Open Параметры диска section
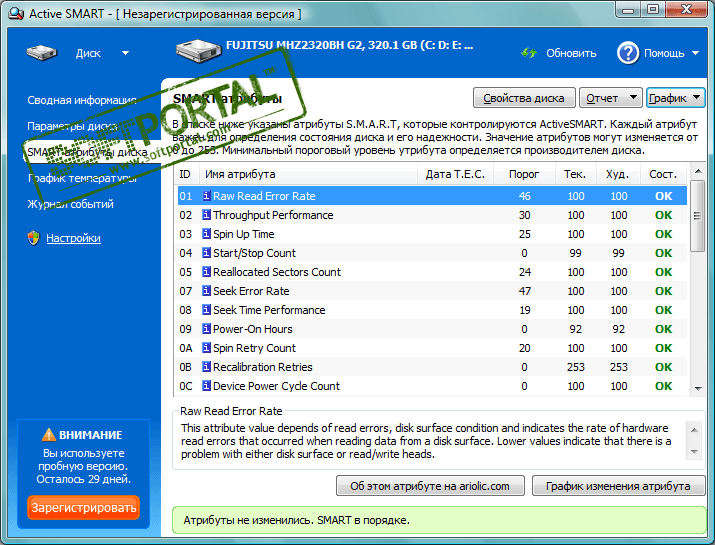The image size is (715, 545). [x=72, y=126]
